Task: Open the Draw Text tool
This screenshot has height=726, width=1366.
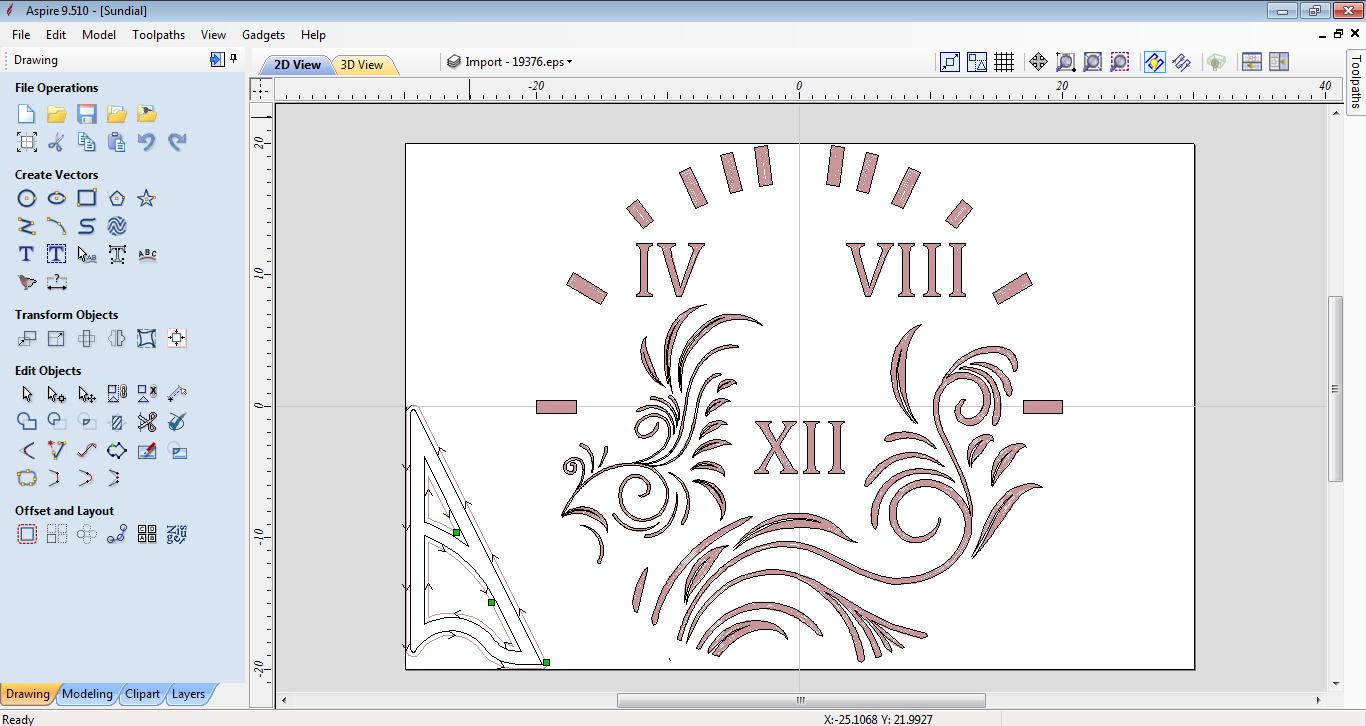Action: pos(26,254)
